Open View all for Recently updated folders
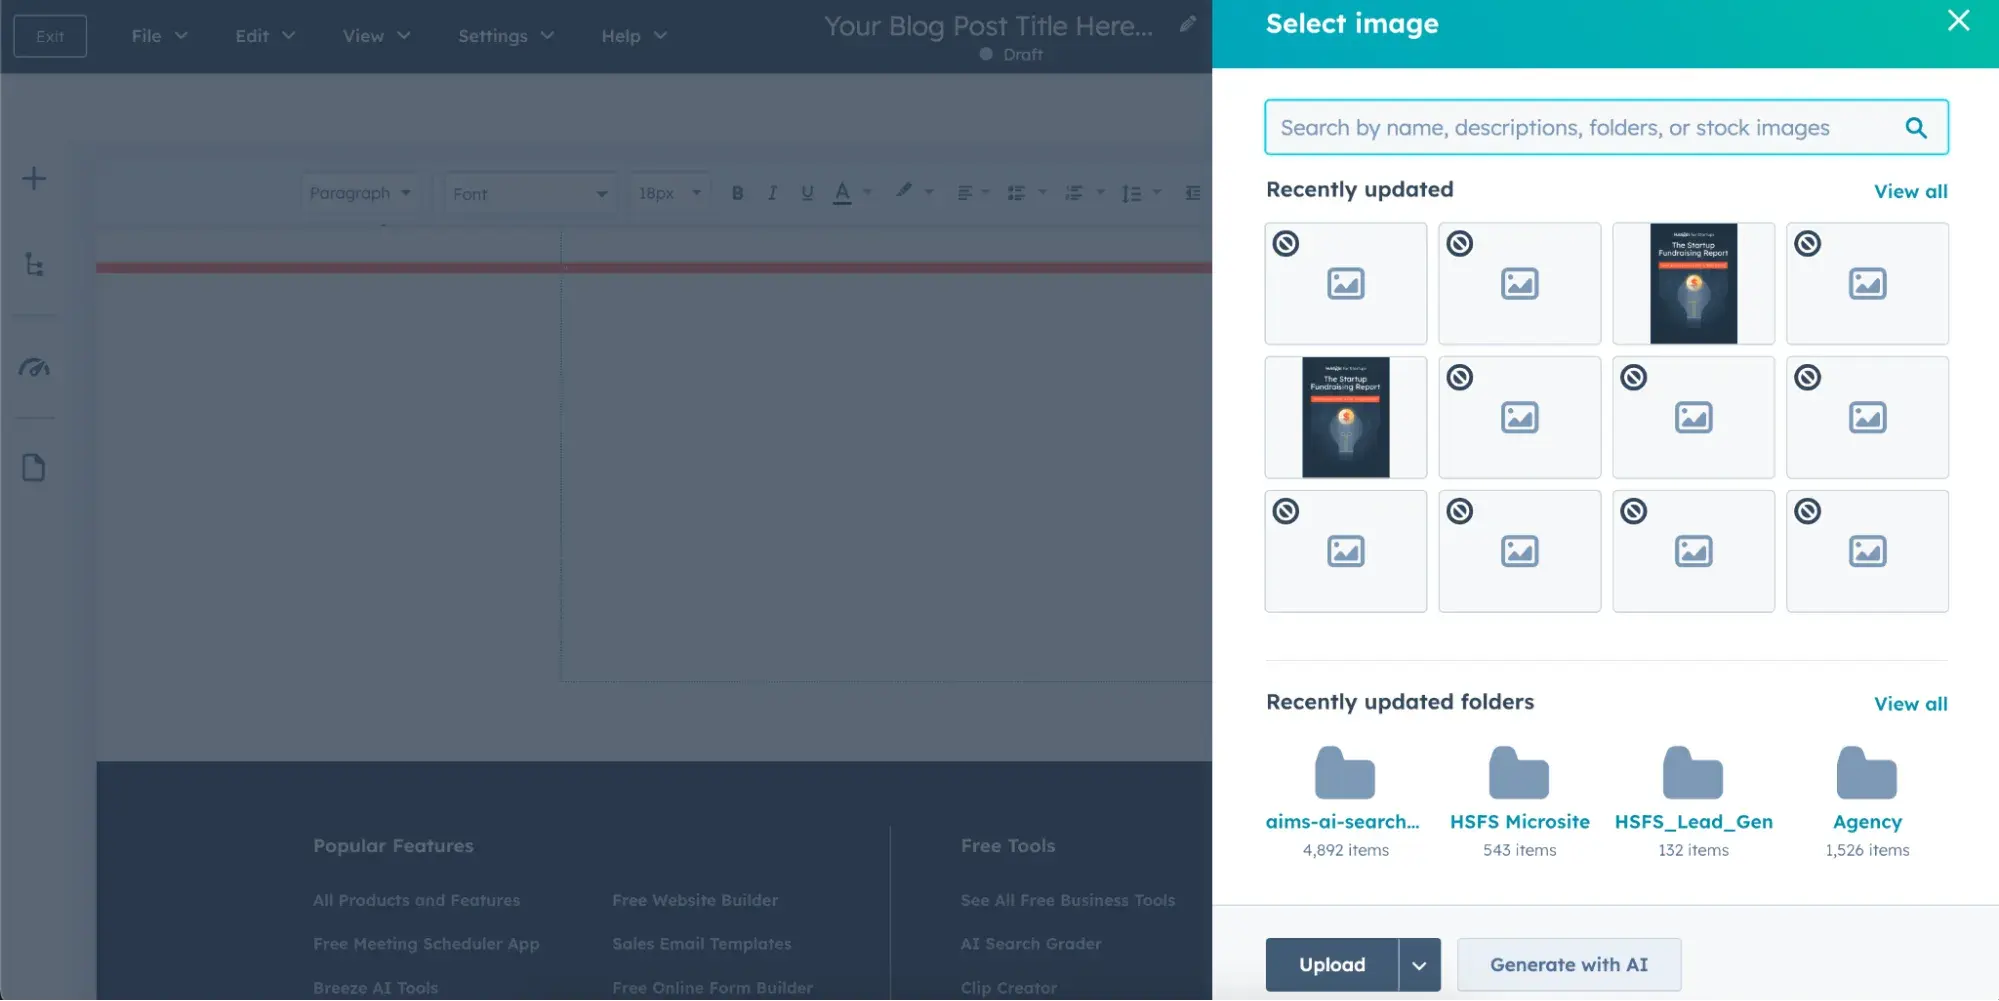This screenshot has height=1001, width=1999. 1910,704
